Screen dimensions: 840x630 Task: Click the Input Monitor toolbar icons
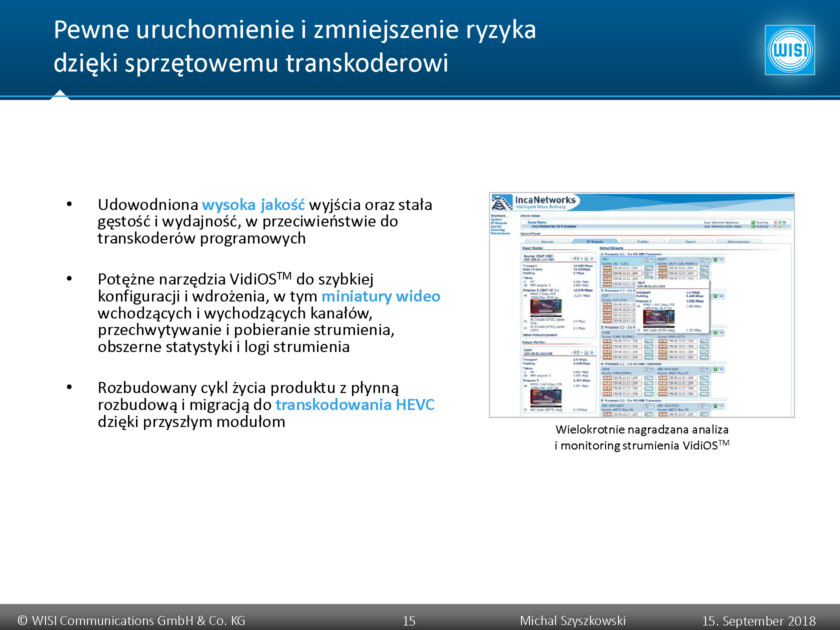578,258
